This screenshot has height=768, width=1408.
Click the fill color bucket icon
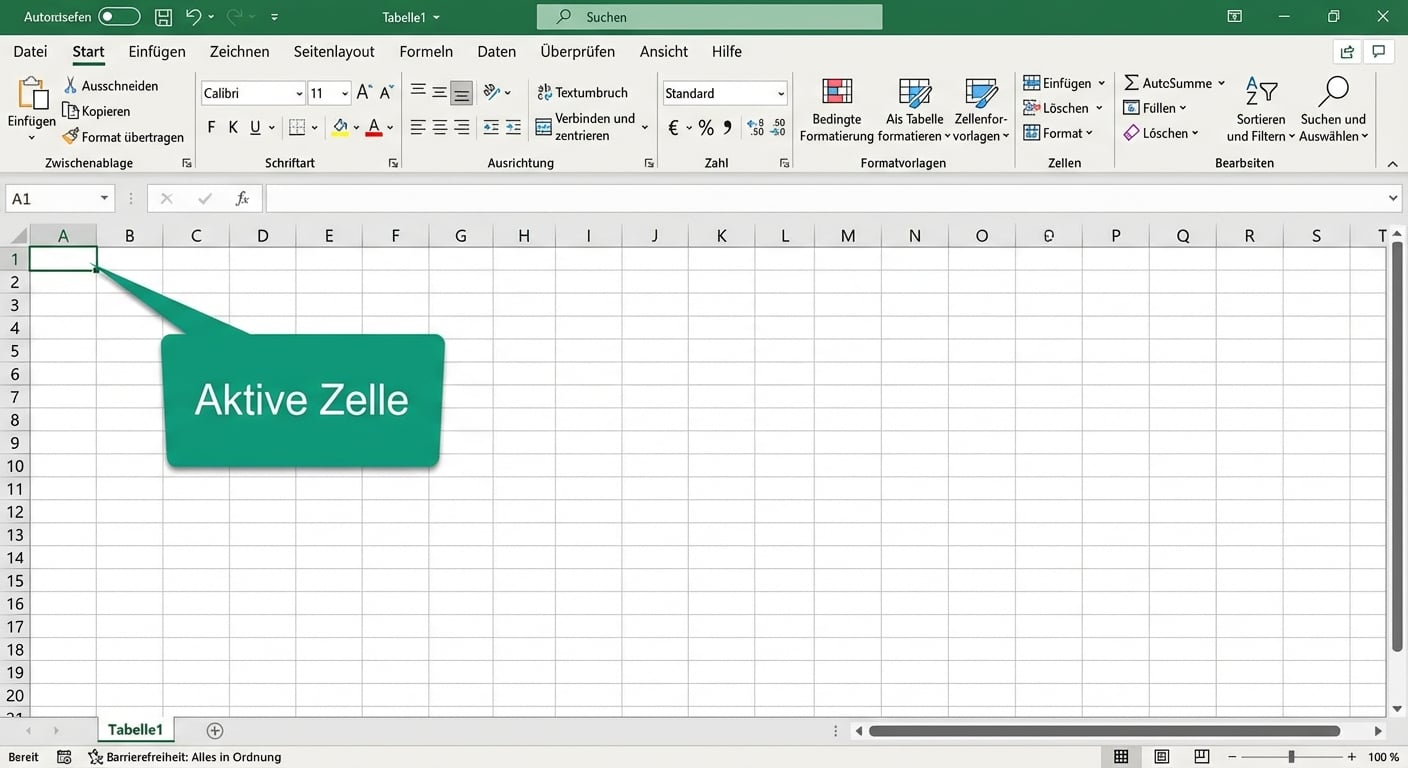(x=341, y=128)
